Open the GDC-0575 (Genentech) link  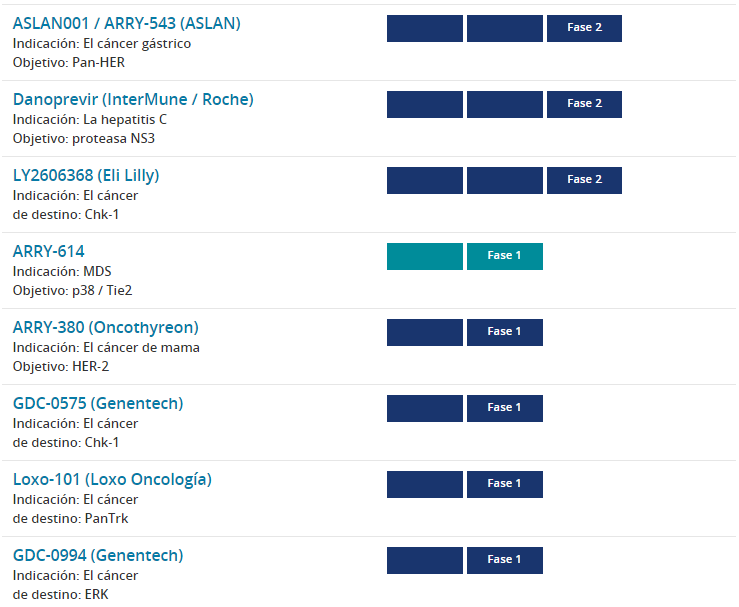(x=98, y=403)
